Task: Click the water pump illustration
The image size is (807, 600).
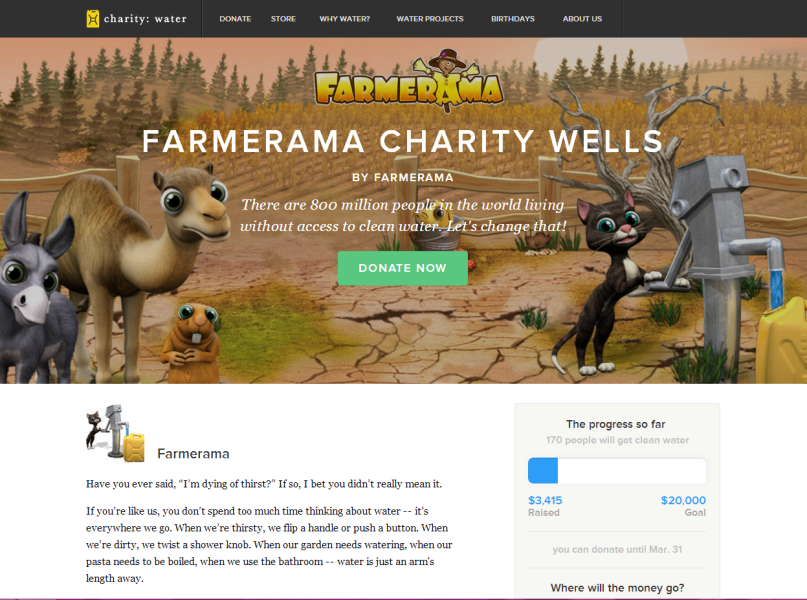Action: pos(721,257)
